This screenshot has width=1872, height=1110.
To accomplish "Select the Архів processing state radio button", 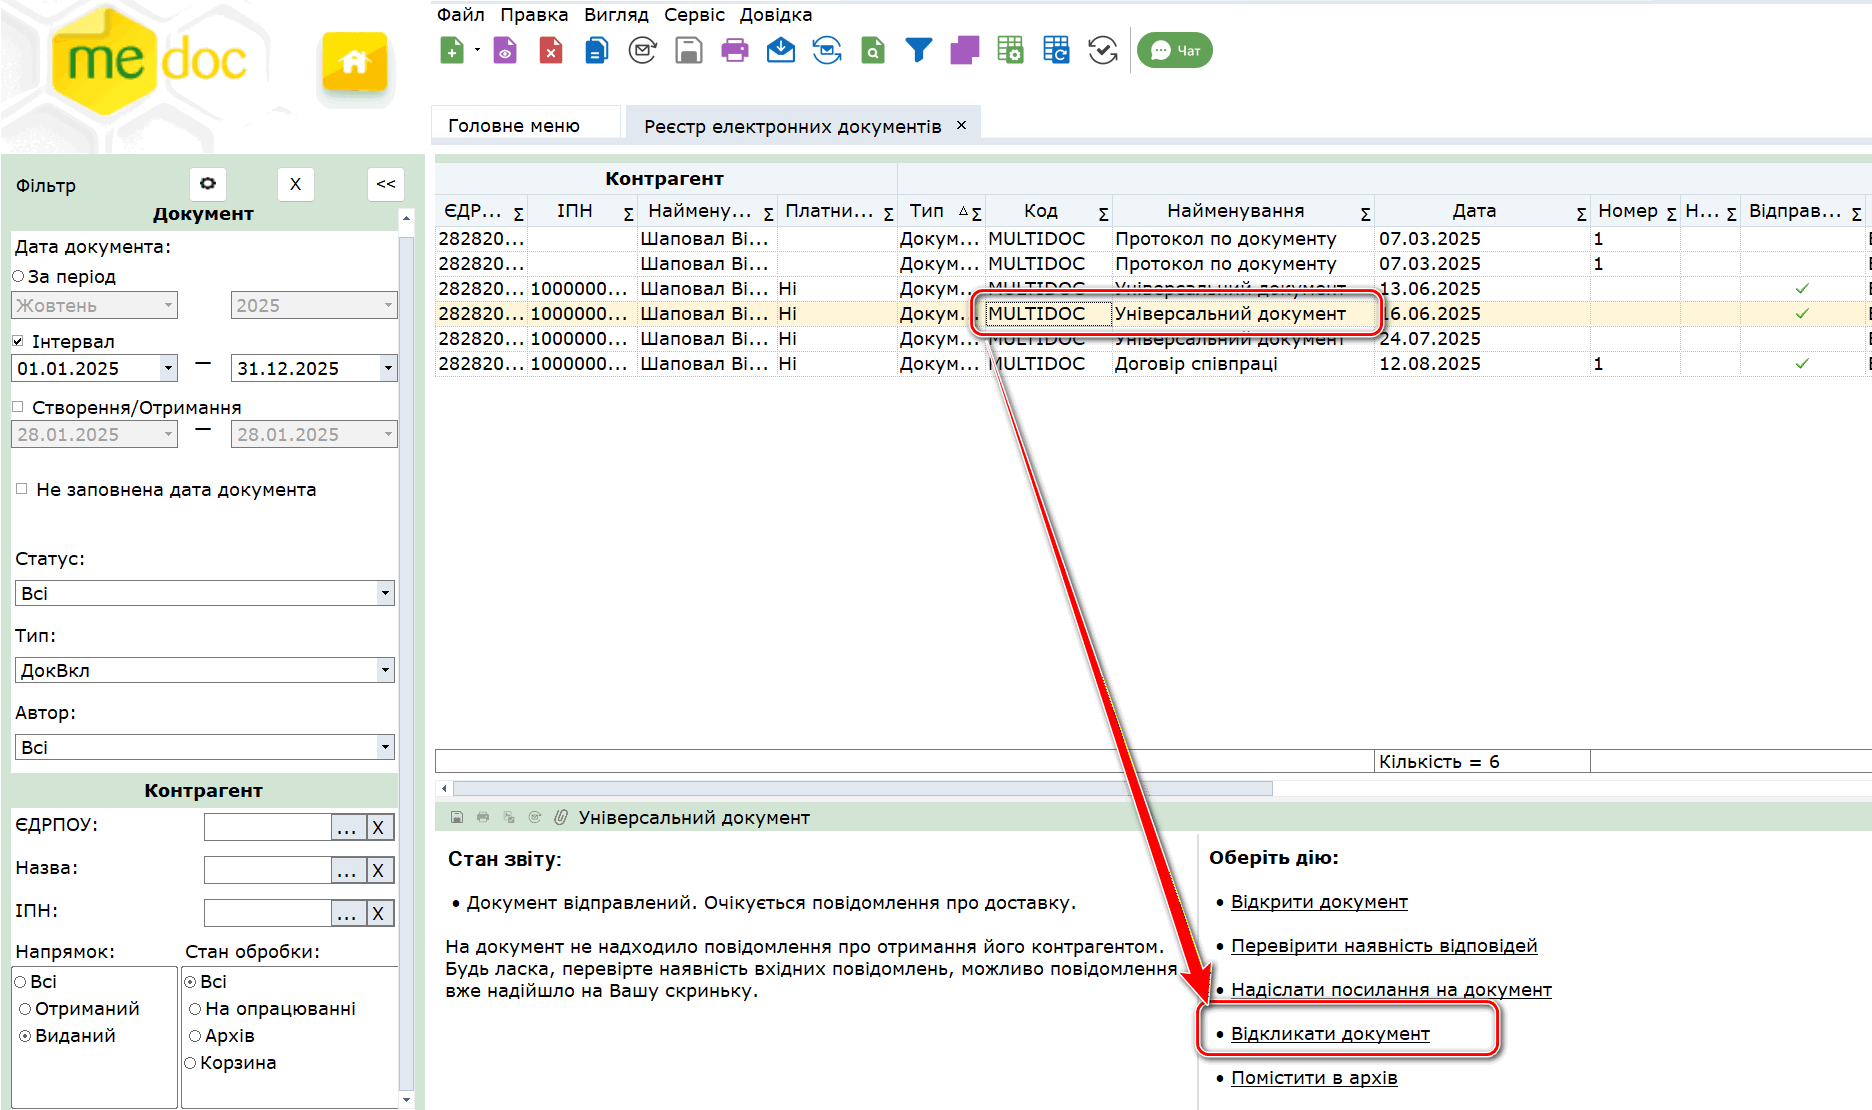I will [195, 1036].
